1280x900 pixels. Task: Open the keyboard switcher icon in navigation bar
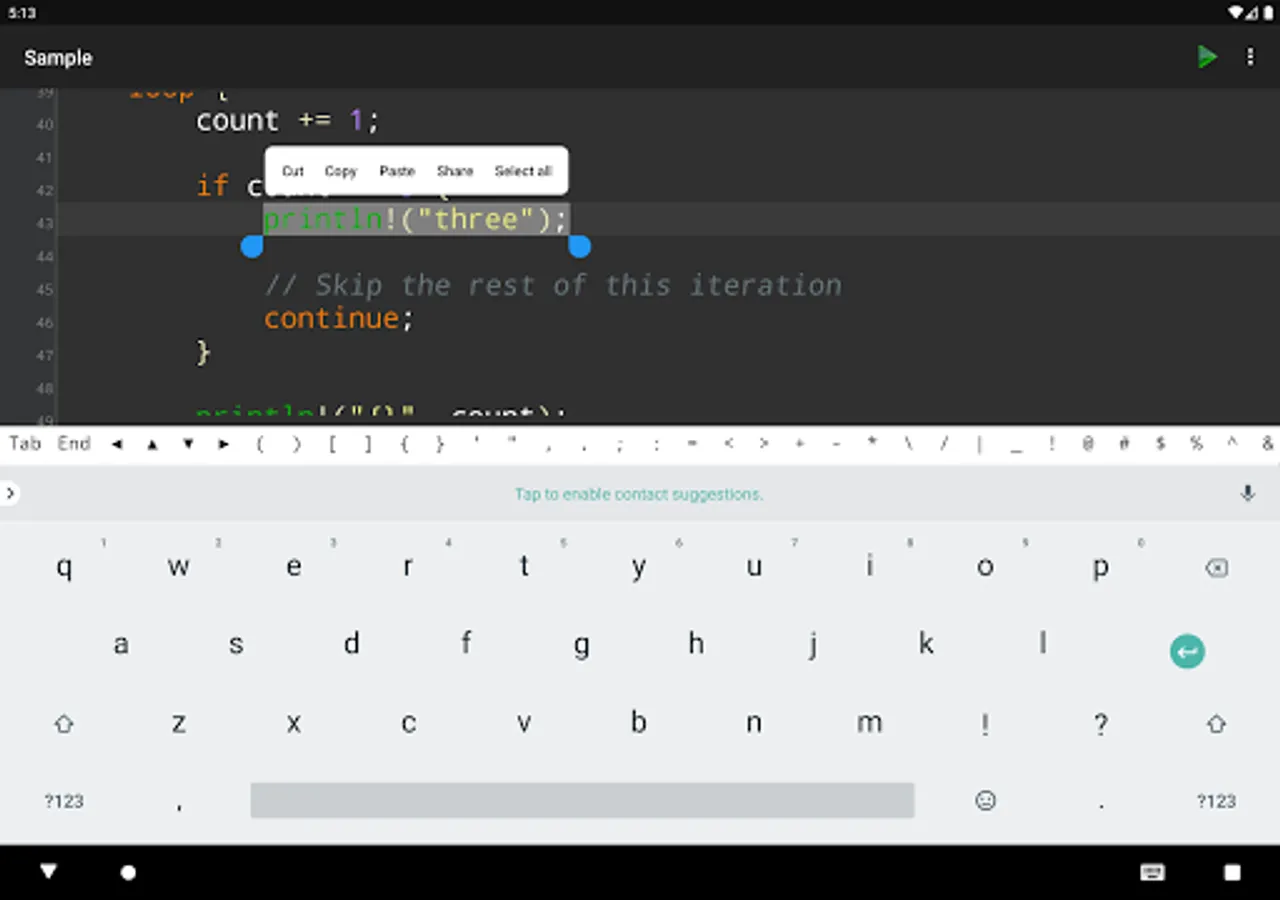click(x=1152, y=873)
